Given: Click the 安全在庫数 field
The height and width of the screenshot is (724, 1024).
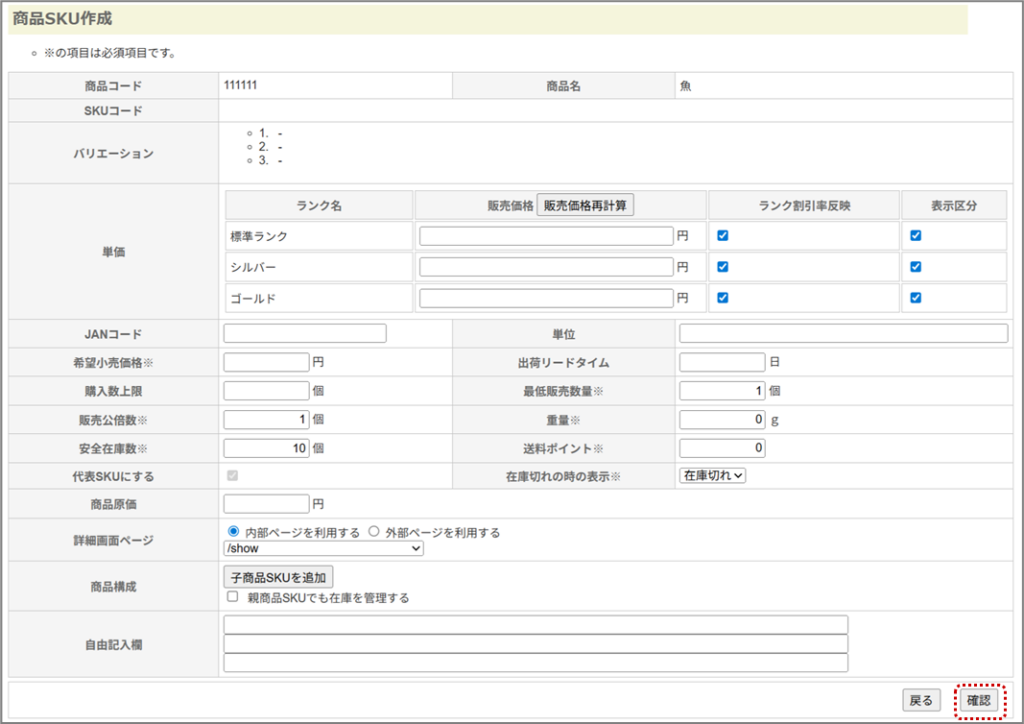Looking at the screenshot, I should click(266, 448).
